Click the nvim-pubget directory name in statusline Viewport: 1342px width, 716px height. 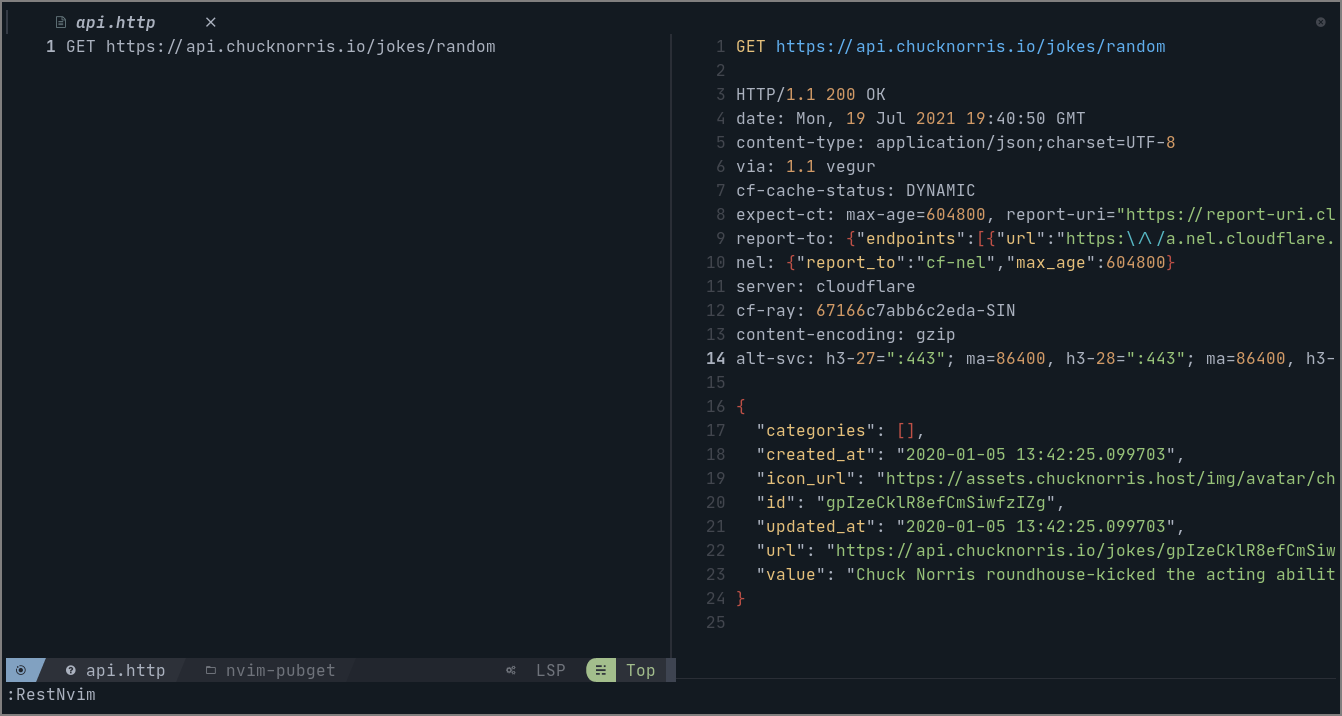click(280, 670)
